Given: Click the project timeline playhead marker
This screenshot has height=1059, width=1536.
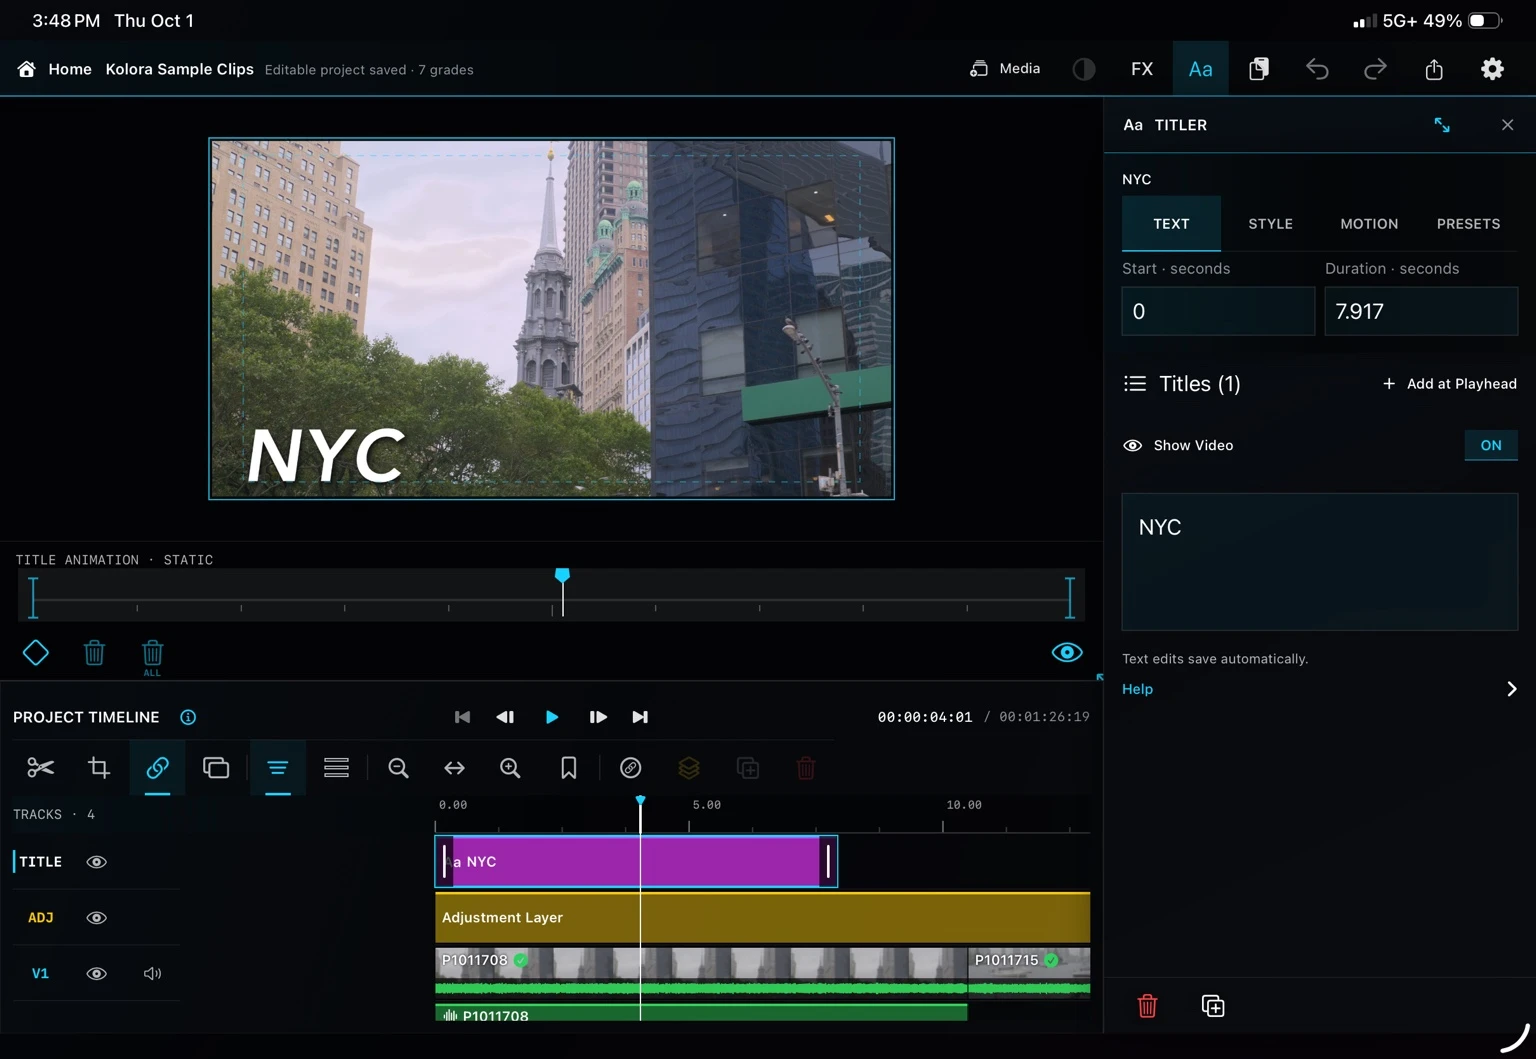Looking at the screenshot, I should (x=641, y=801).
